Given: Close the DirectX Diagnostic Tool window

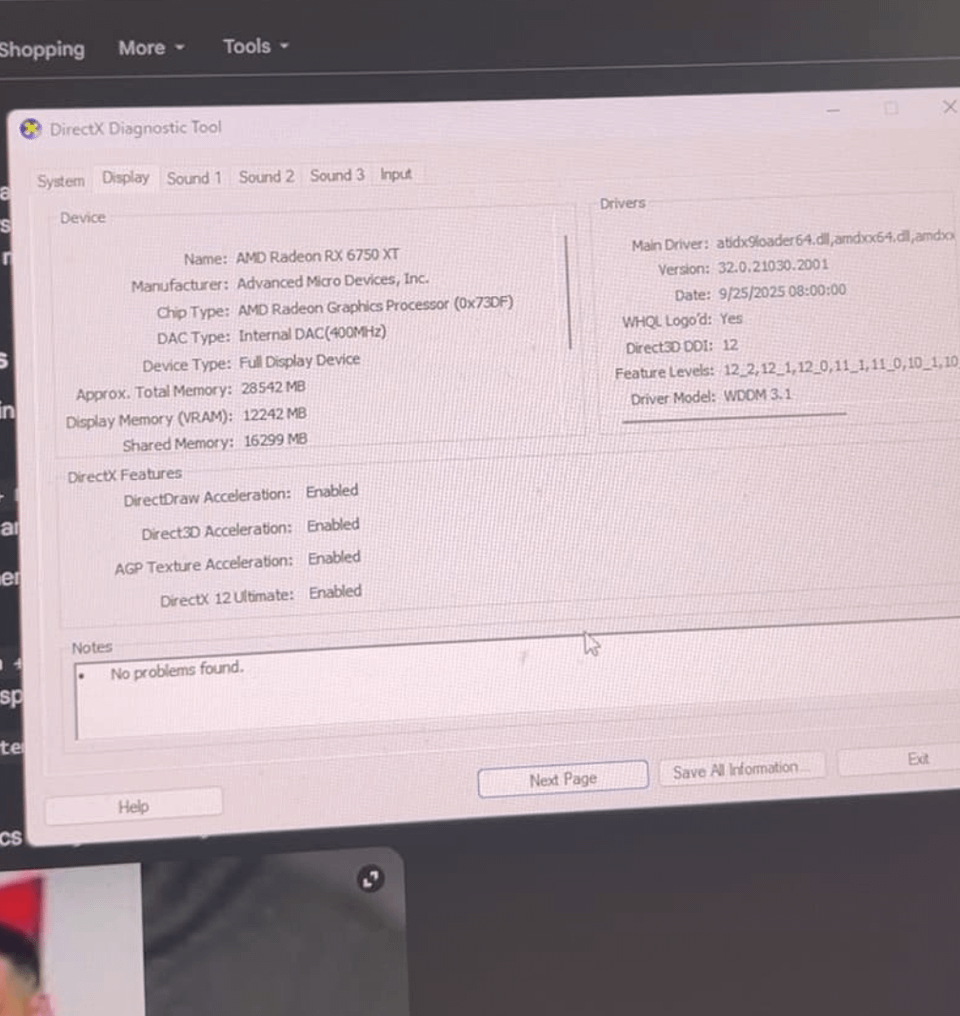Looking at the screenshot, I should pos(949,107).
